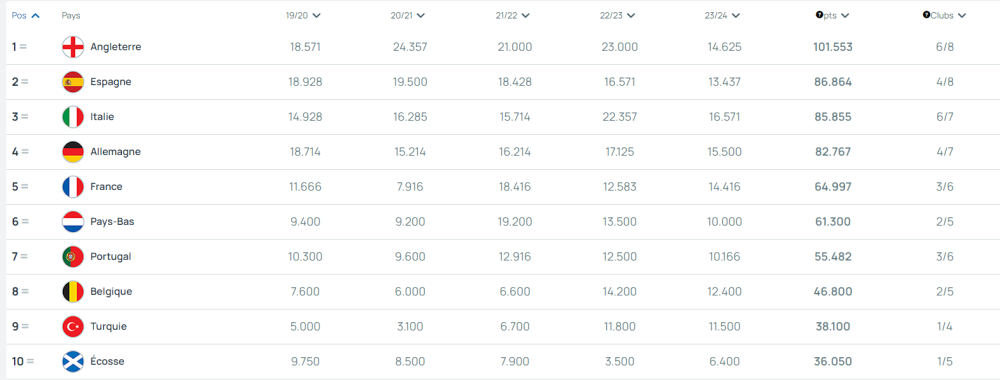Click the Italy flag icon
The height and width of the screenshot is (380, 1000).
click(x=73, y=117)
